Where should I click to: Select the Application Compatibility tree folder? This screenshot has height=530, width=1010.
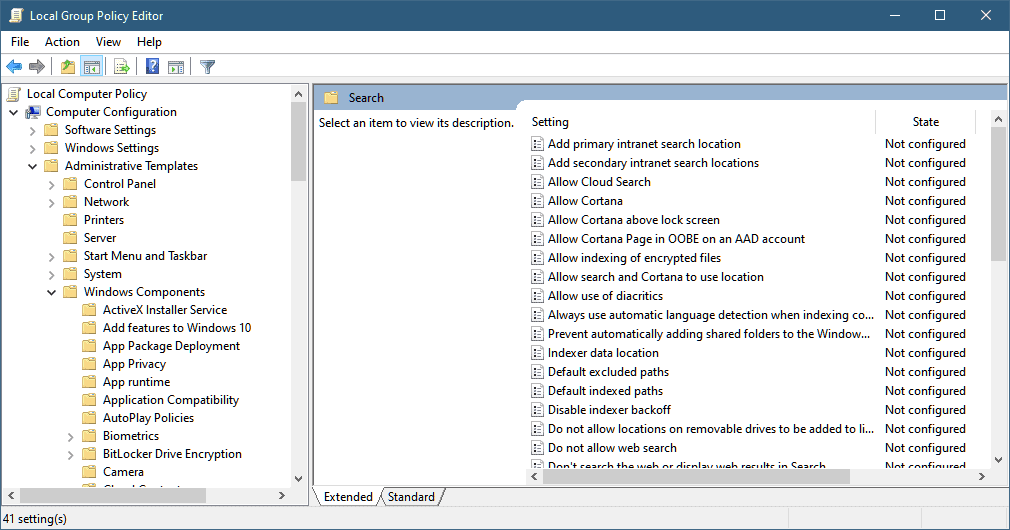[x=171, y=400]
